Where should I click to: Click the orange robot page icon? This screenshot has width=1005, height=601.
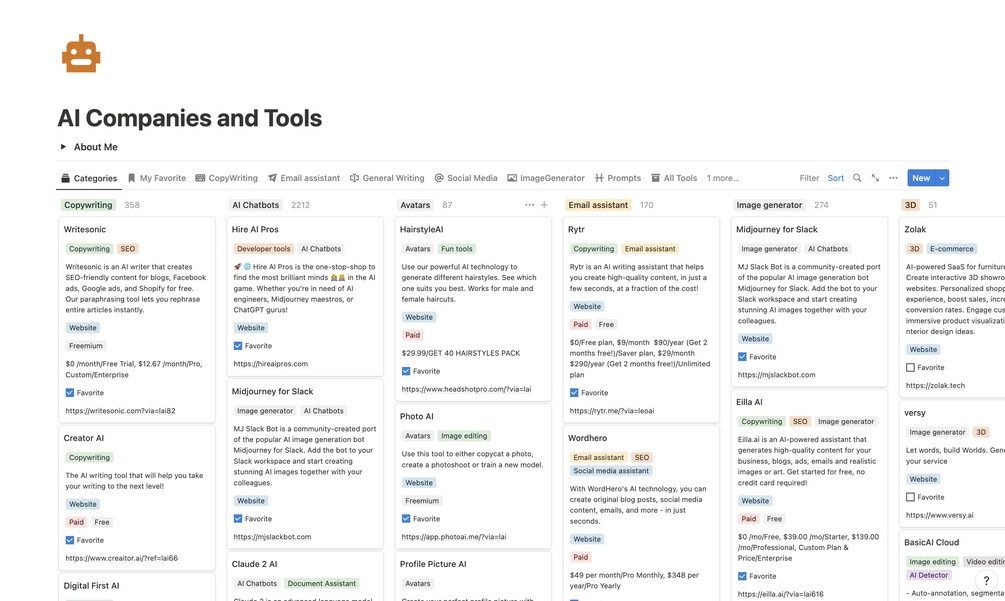81,53
